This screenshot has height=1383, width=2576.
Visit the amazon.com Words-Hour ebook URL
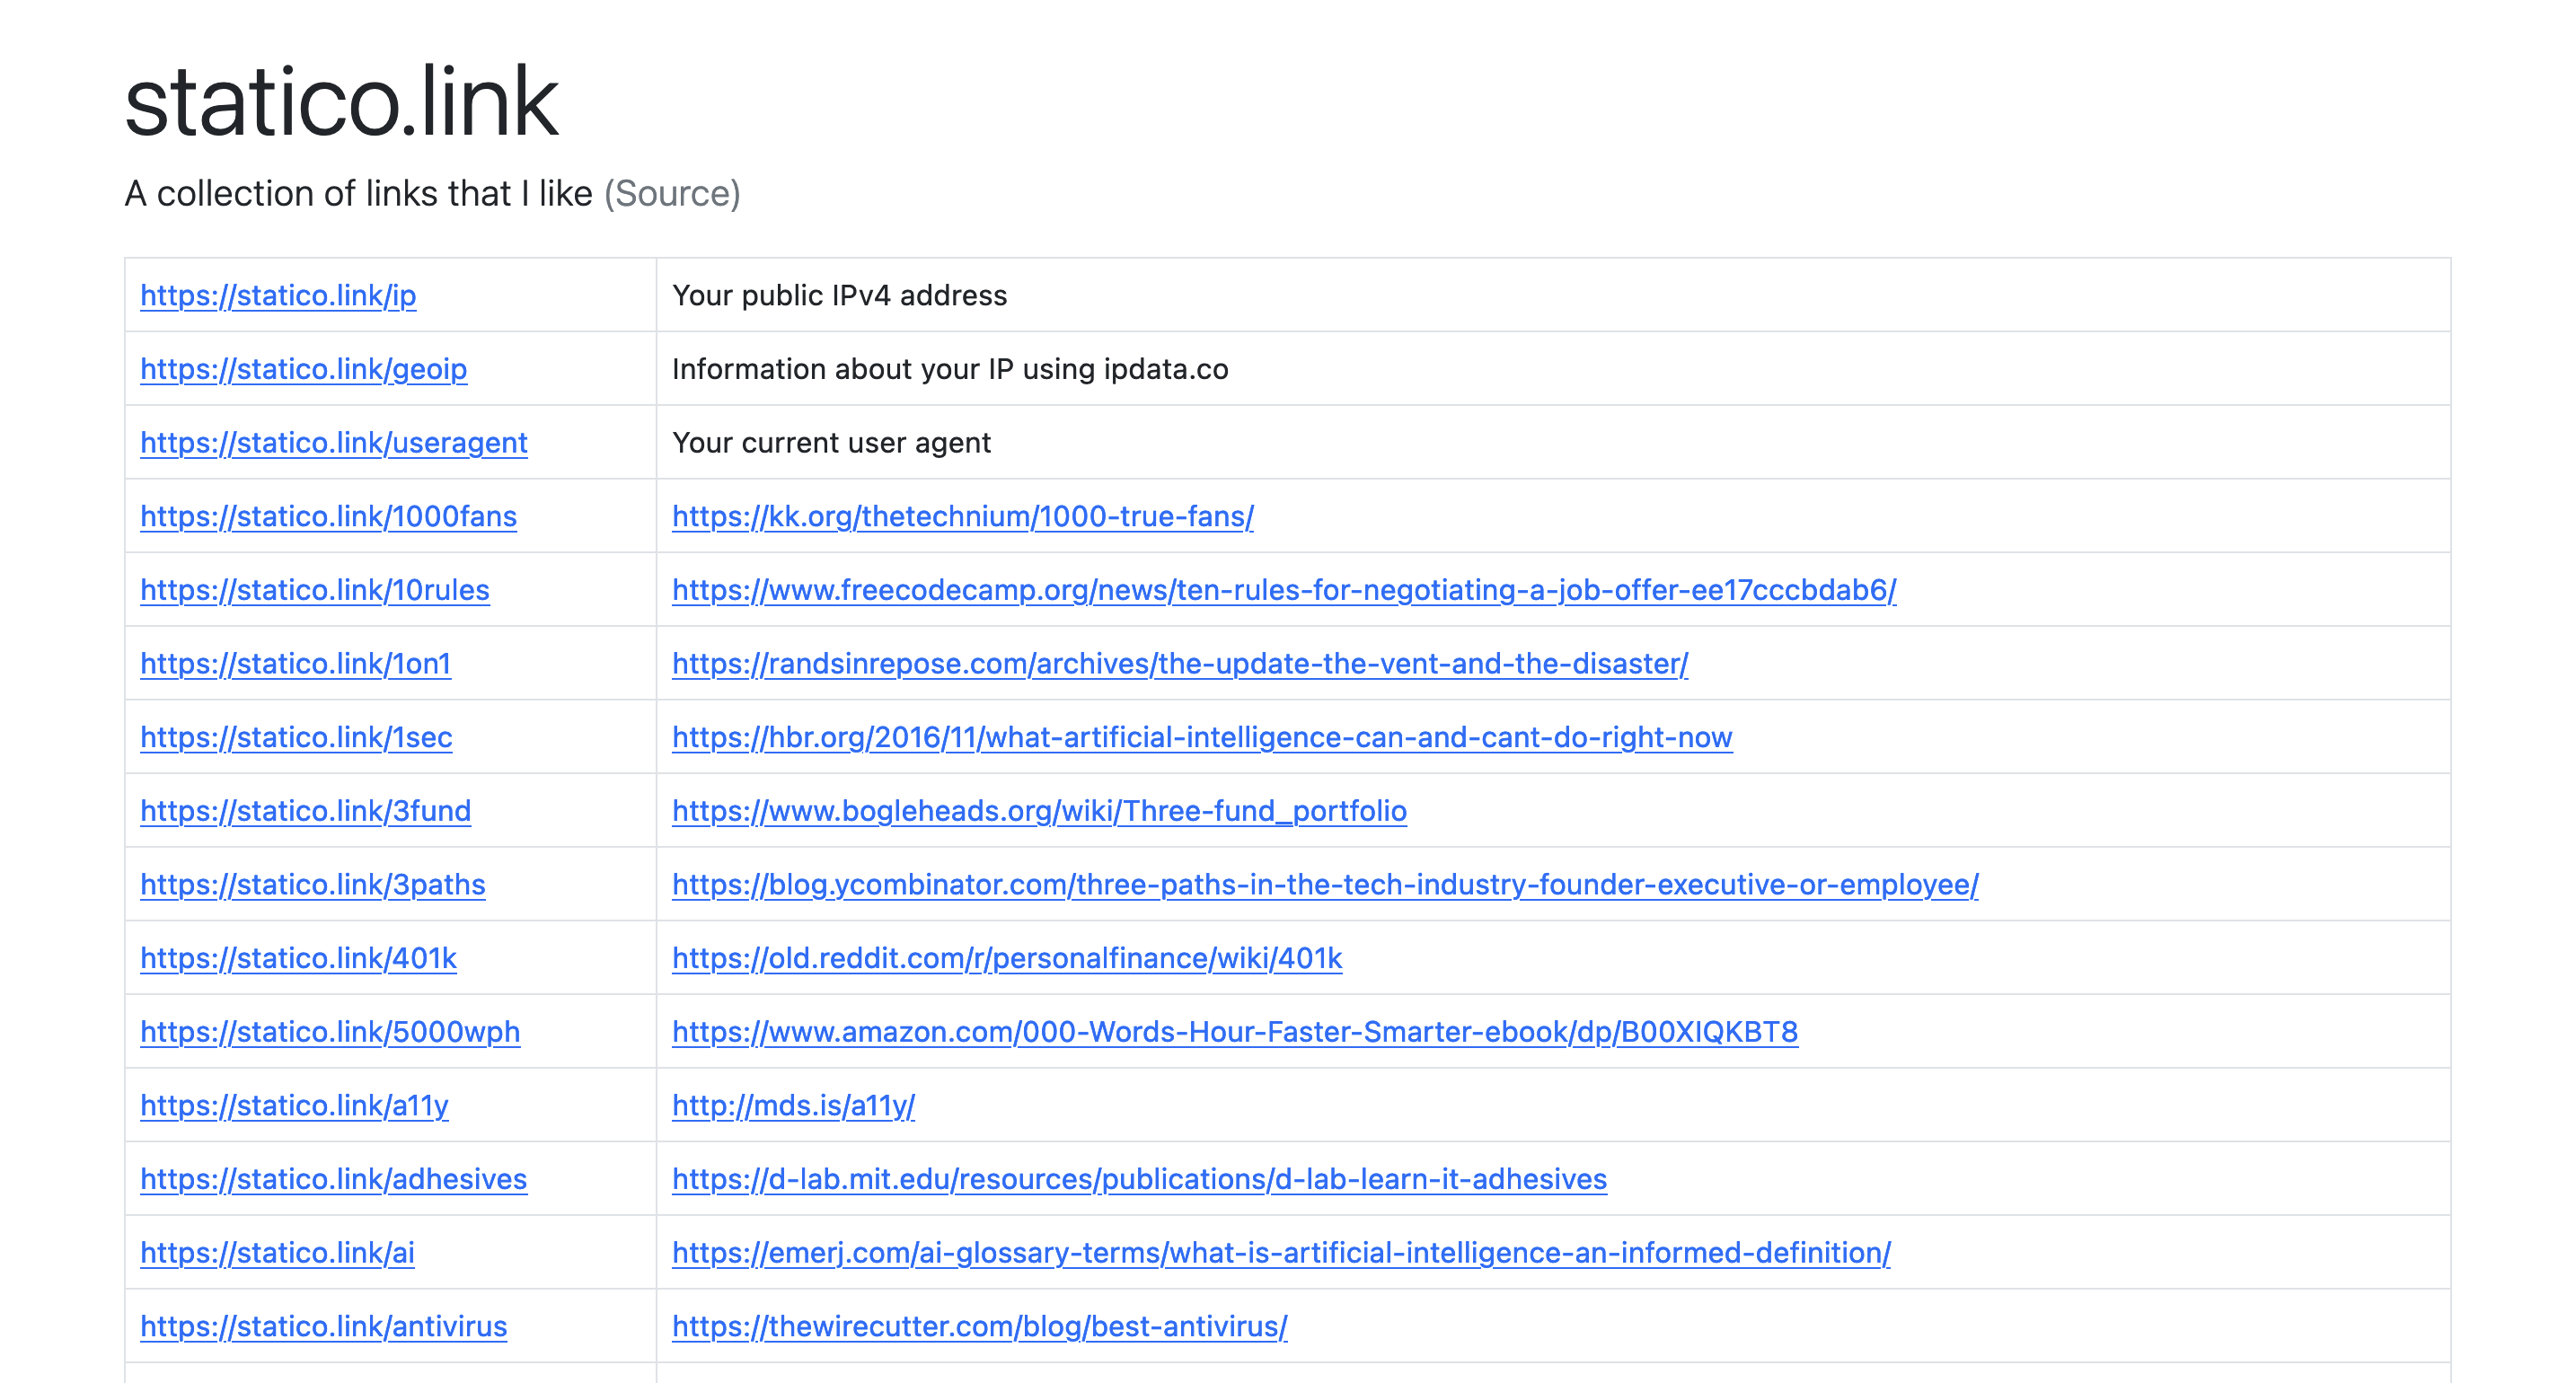click(1234, 1031)
